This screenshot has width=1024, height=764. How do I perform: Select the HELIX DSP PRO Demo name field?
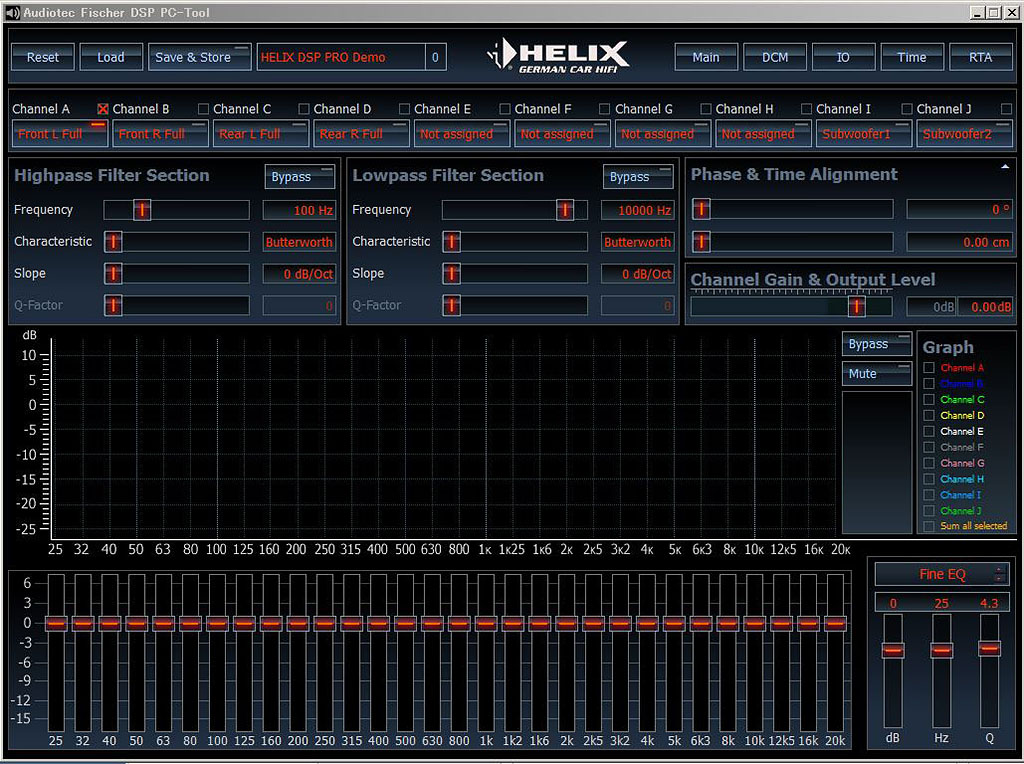pyautogui.click(x=340, y=57)
